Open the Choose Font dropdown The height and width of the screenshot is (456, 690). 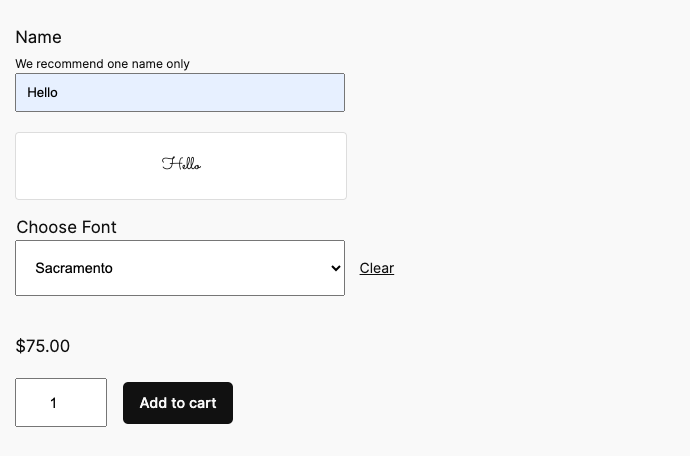(x=180, y=268)
